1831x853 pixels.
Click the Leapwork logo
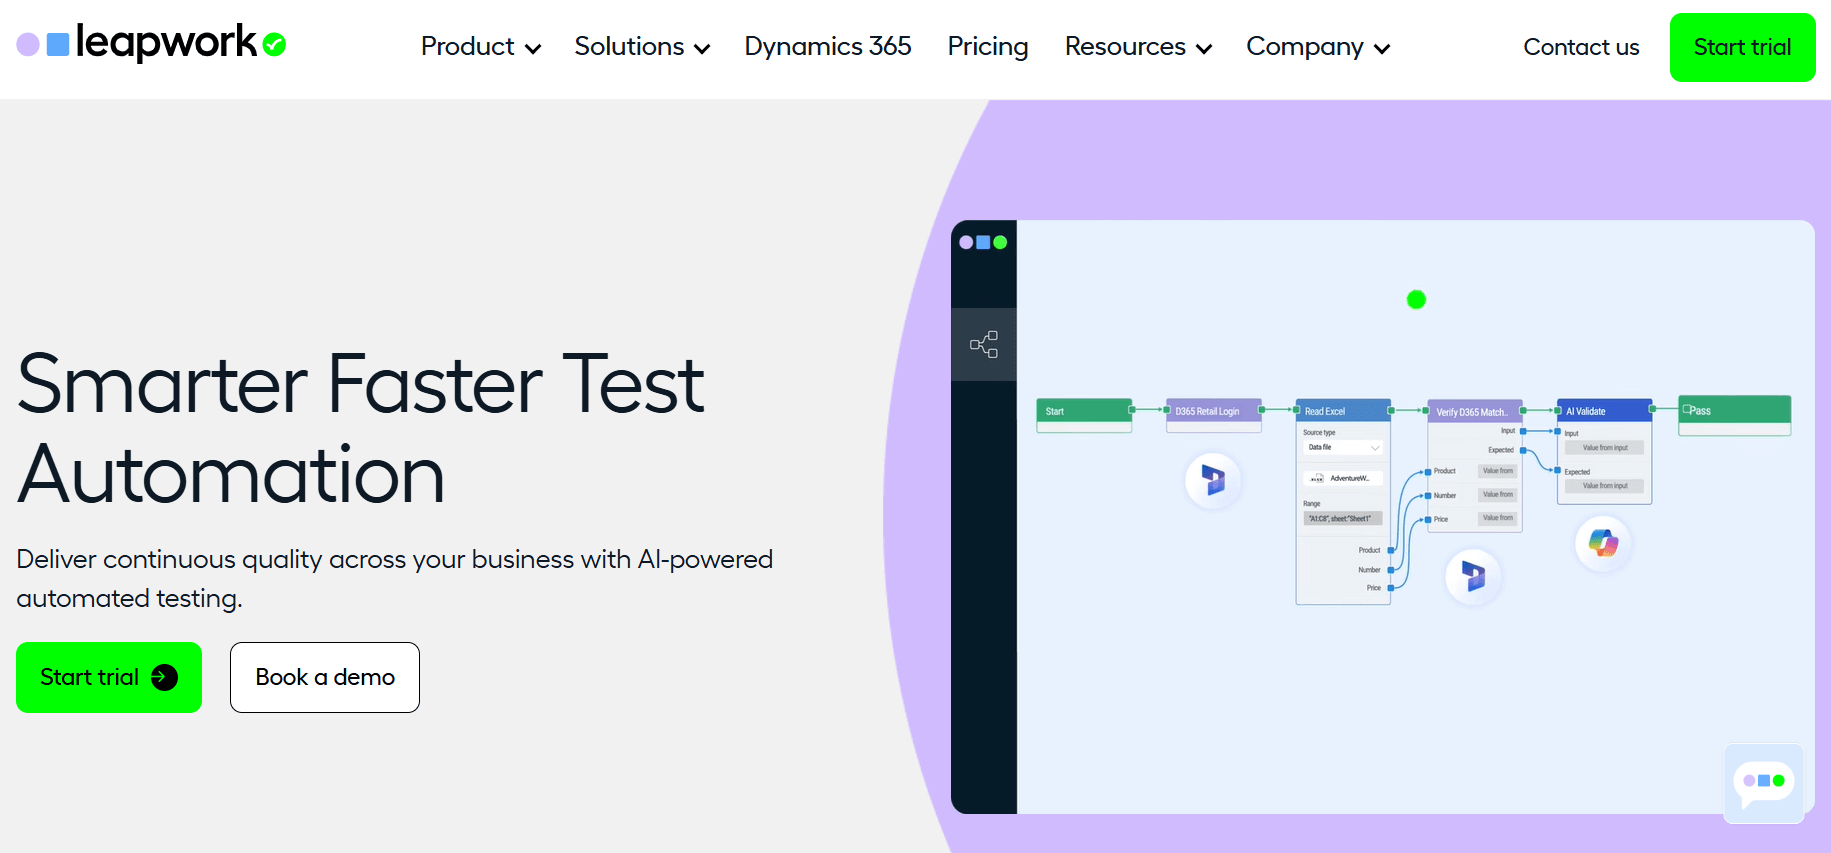[150, 43]
